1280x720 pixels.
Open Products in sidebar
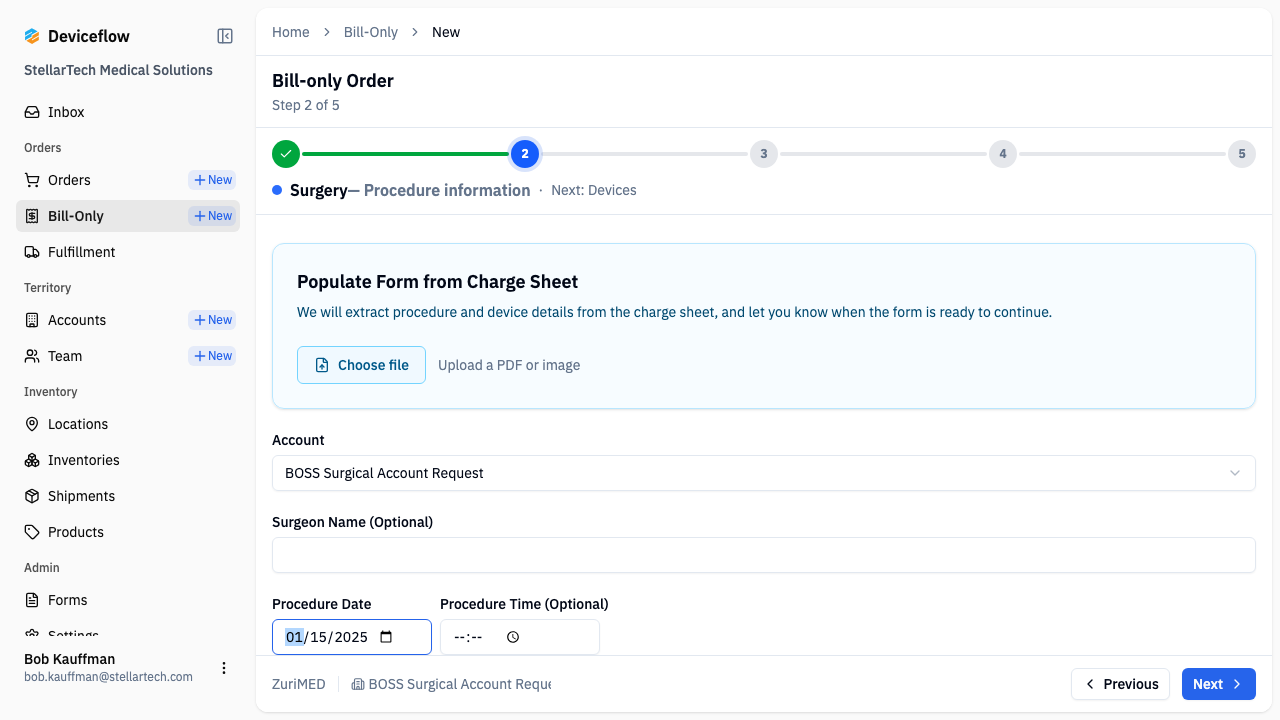coord(128,532)
